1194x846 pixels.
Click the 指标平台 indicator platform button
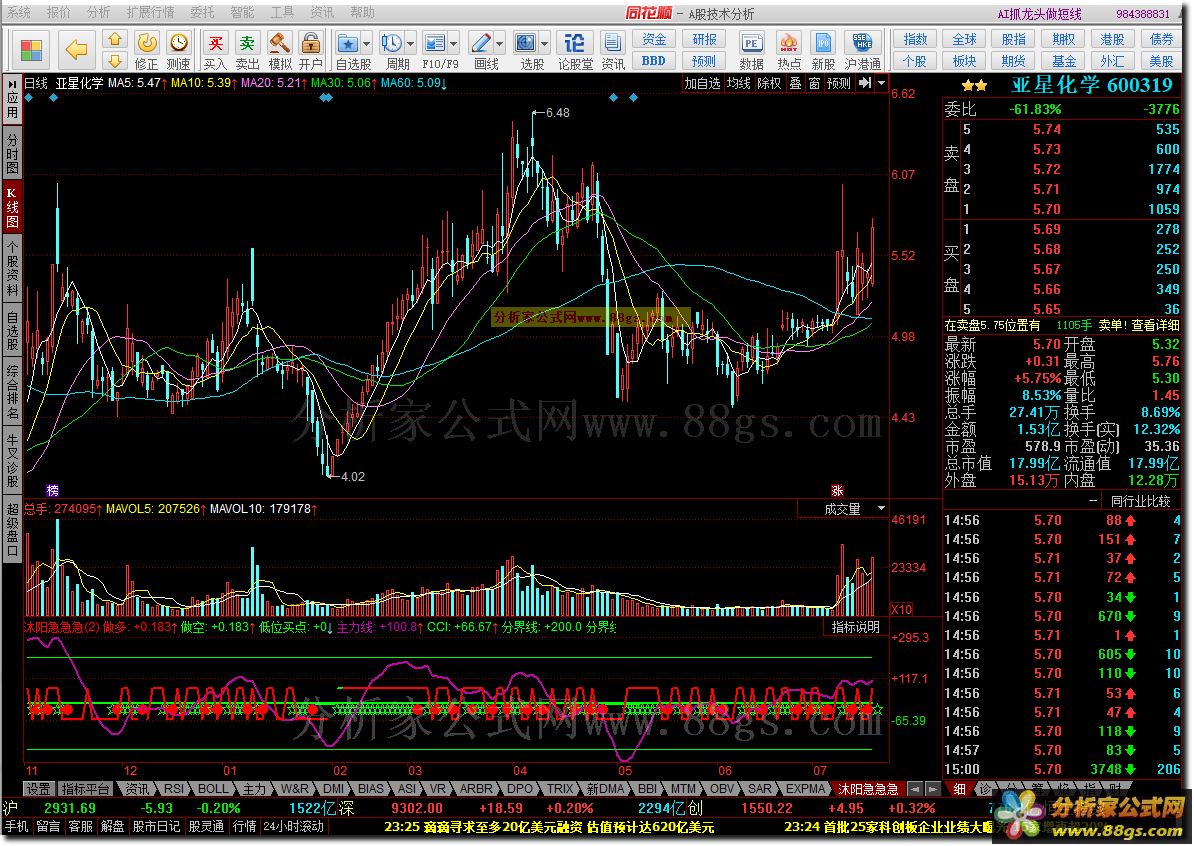point(85,789)
